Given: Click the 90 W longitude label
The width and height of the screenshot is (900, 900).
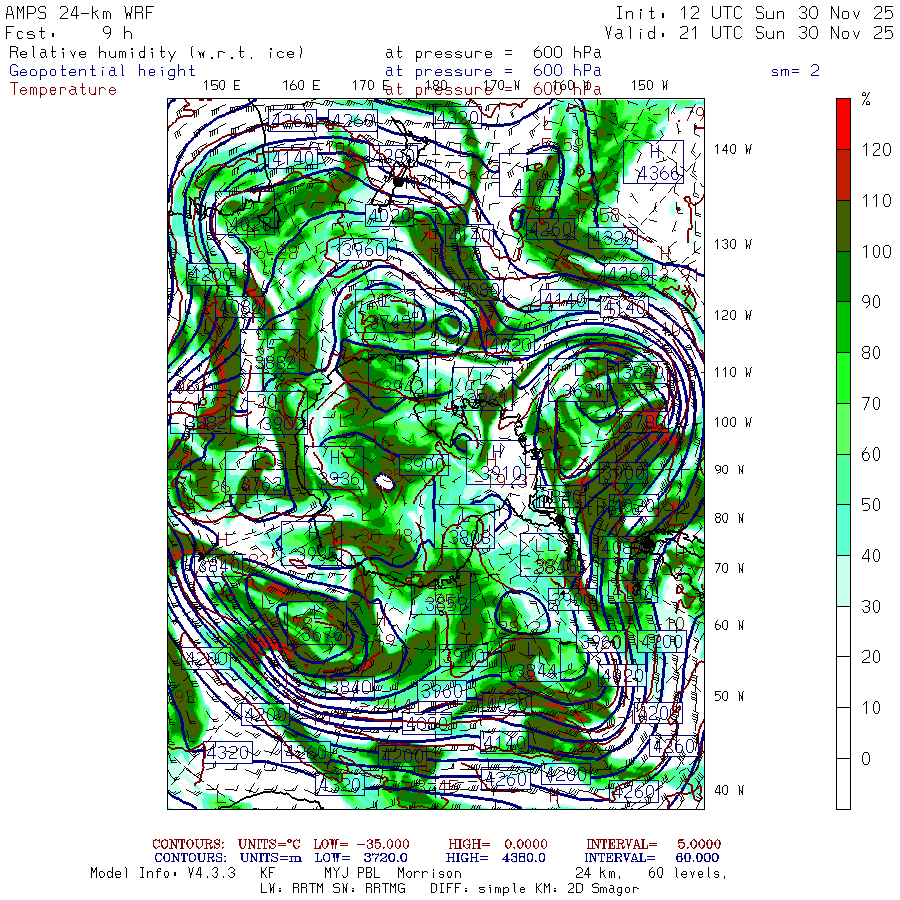Looking at the screenshot, I should (727, 470).
